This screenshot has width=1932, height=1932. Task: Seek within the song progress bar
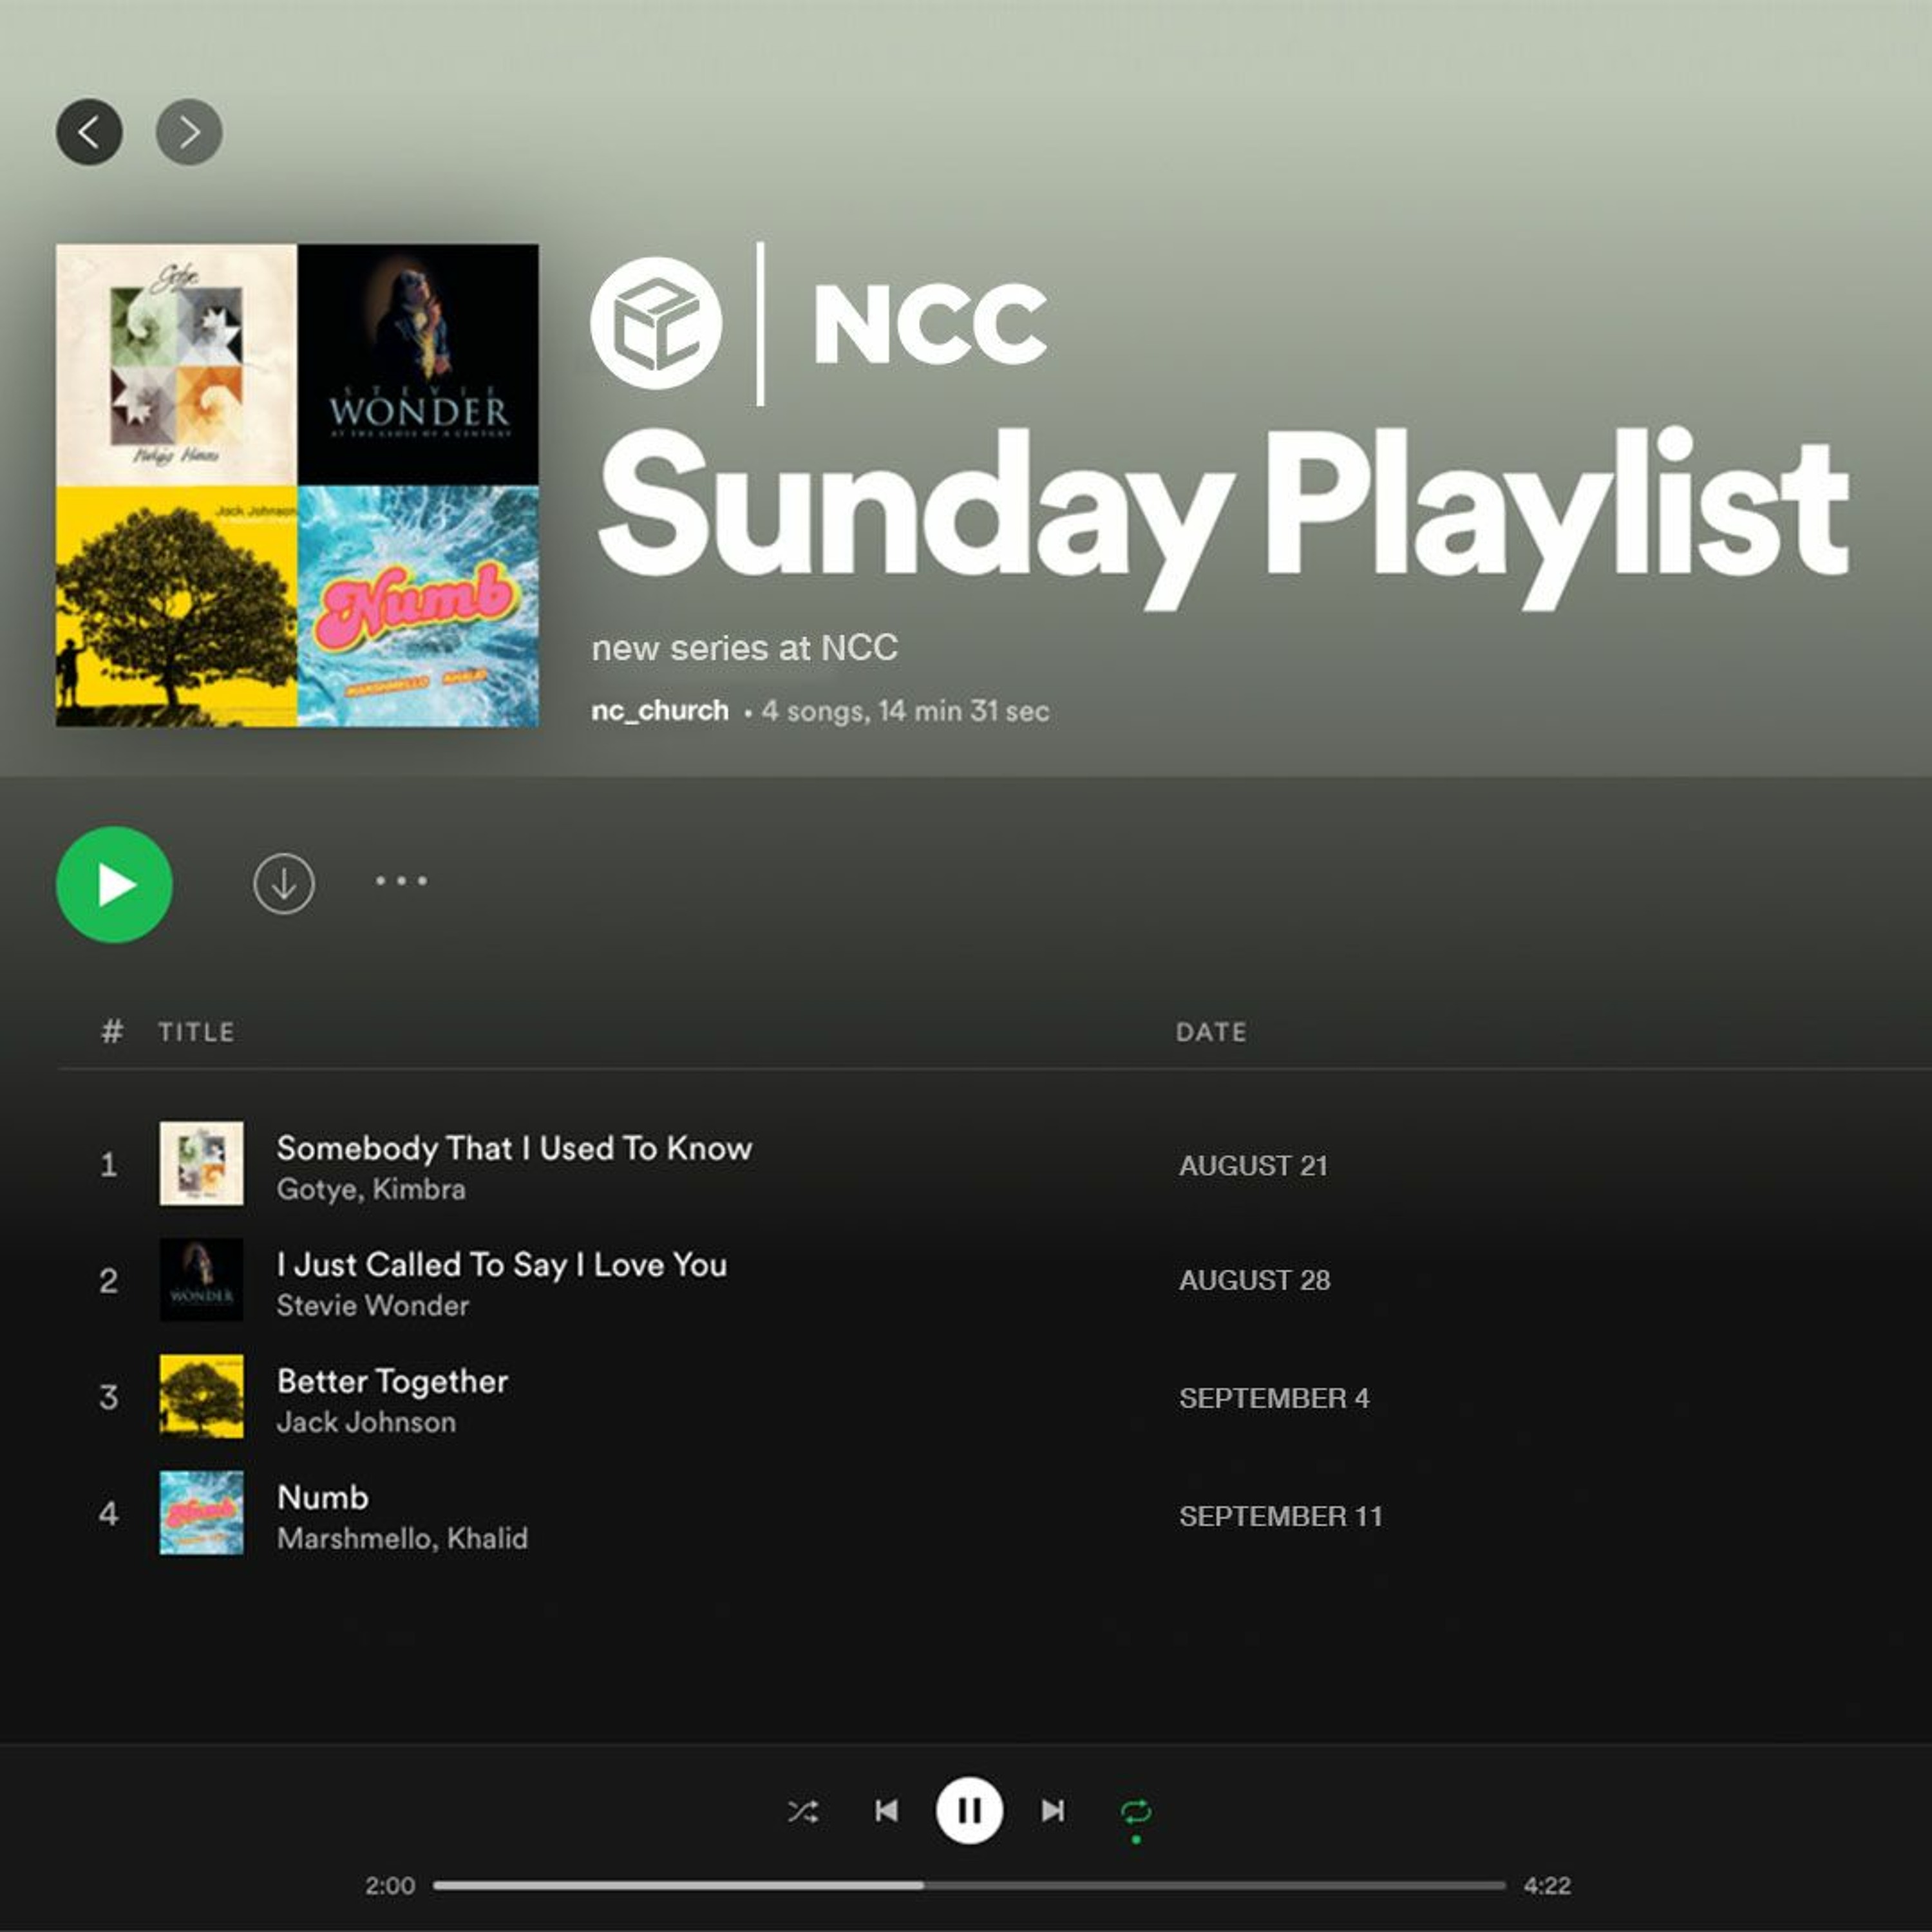(969, 1885)
